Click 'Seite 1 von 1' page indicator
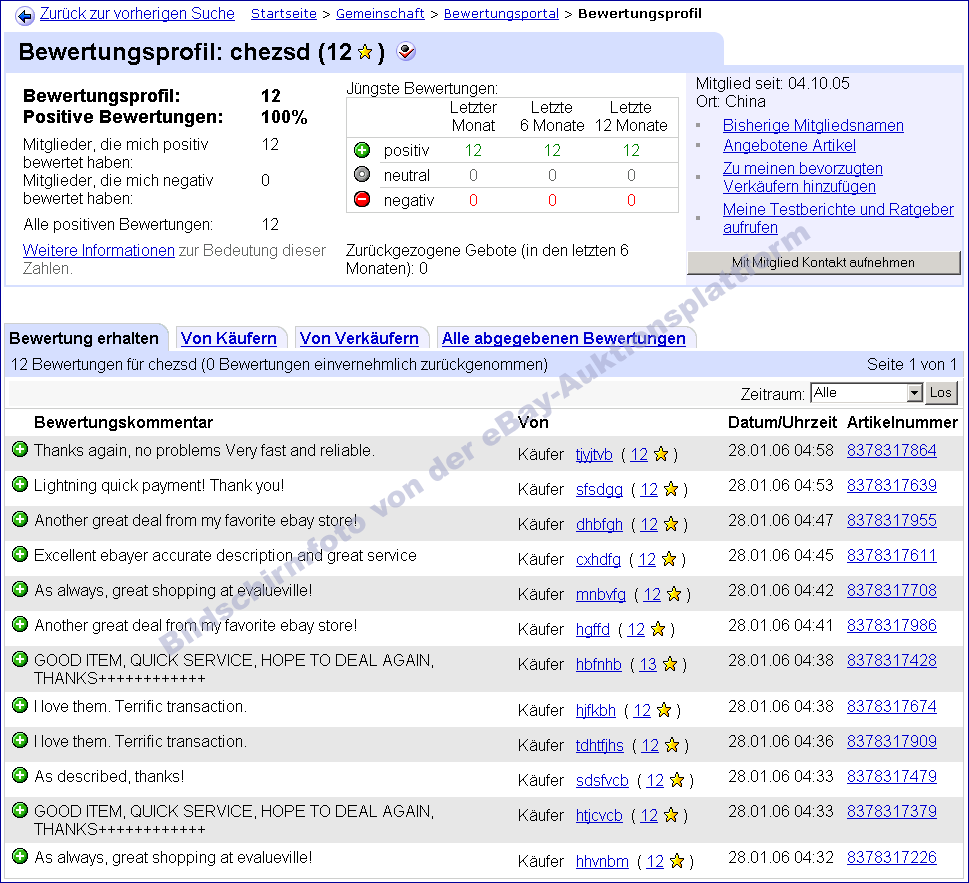The height and width of the screenshot is (883, 969). [912, 365]
